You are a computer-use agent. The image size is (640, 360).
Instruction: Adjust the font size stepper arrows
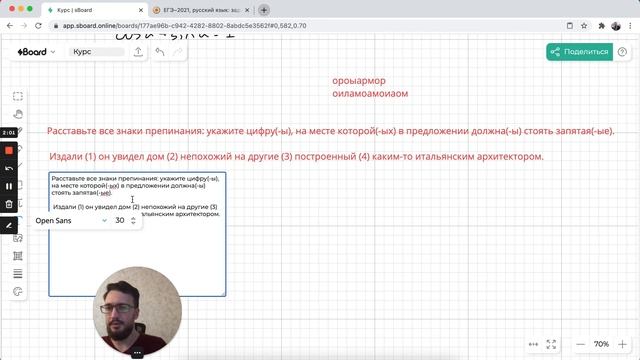click(x=133, y=220)
